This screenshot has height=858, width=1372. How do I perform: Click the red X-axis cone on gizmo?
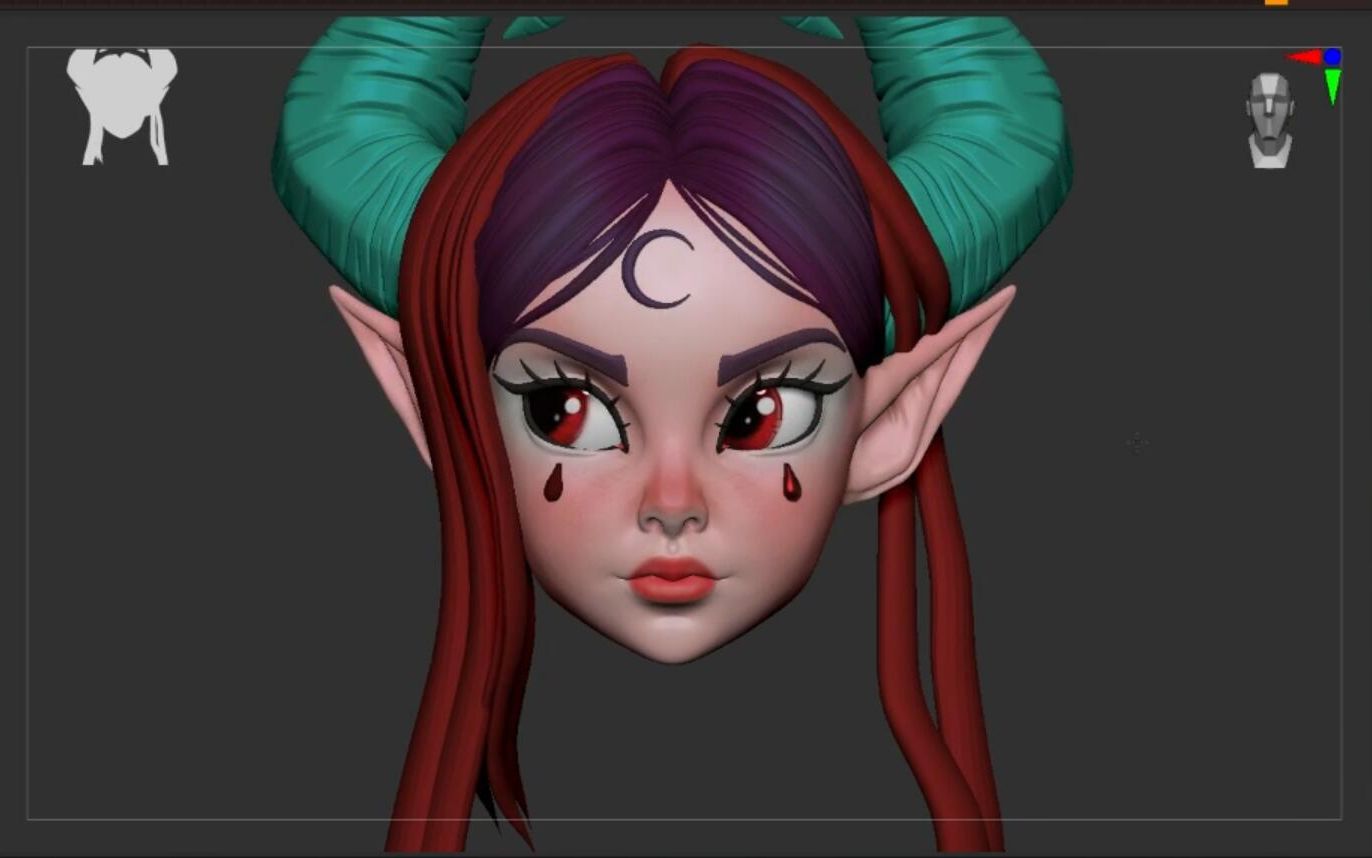(1304, 57)
